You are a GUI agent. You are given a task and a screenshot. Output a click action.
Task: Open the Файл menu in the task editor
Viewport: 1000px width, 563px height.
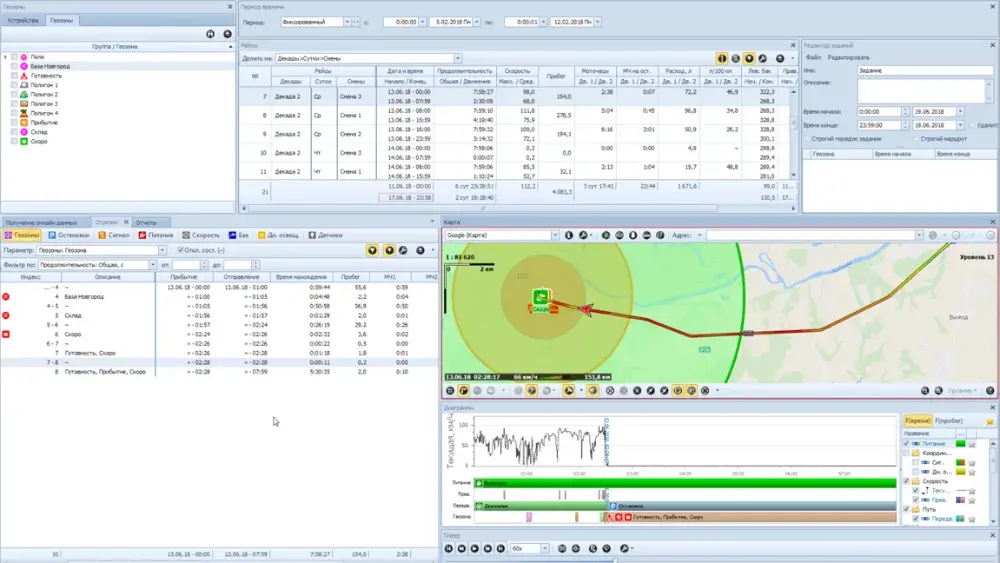tap(813, 57)
